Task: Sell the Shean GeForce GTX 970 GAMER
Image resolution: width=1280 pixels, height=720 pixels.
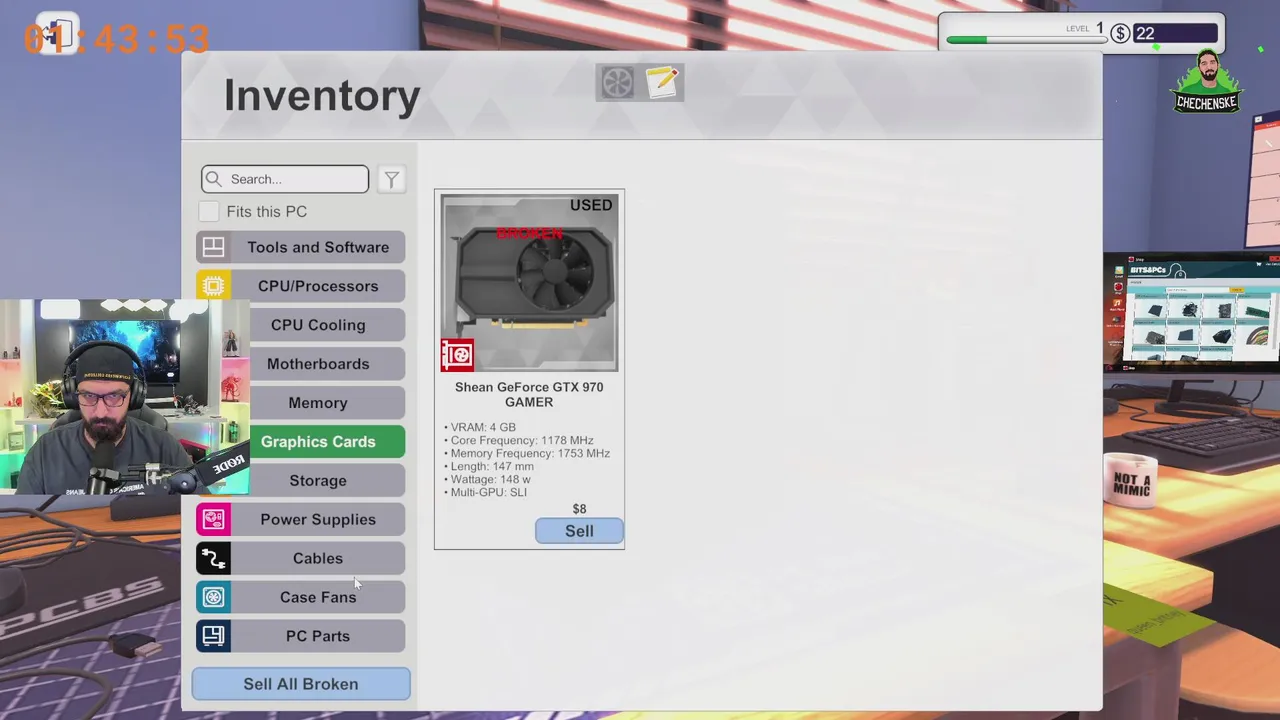Action: coord(579,531)
